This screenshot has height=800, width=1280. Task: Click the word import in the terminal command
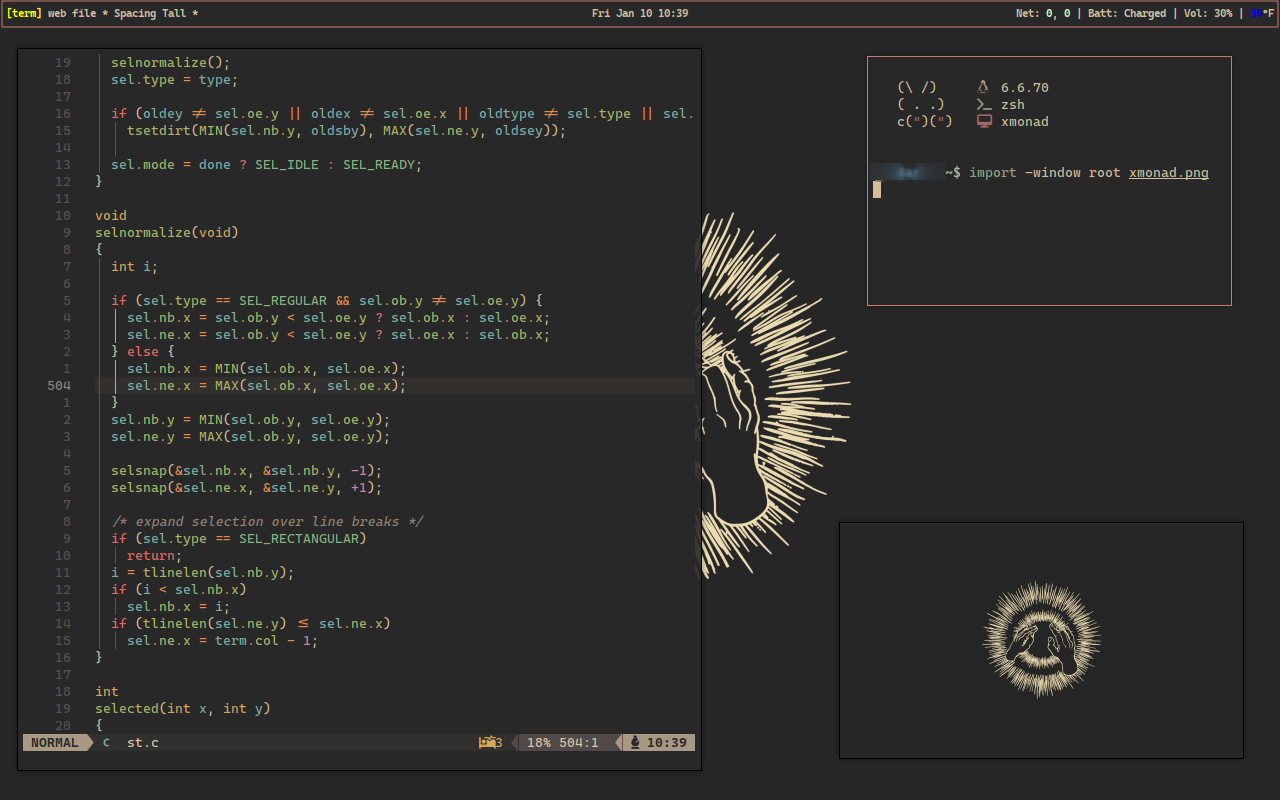tap(993, 173)
